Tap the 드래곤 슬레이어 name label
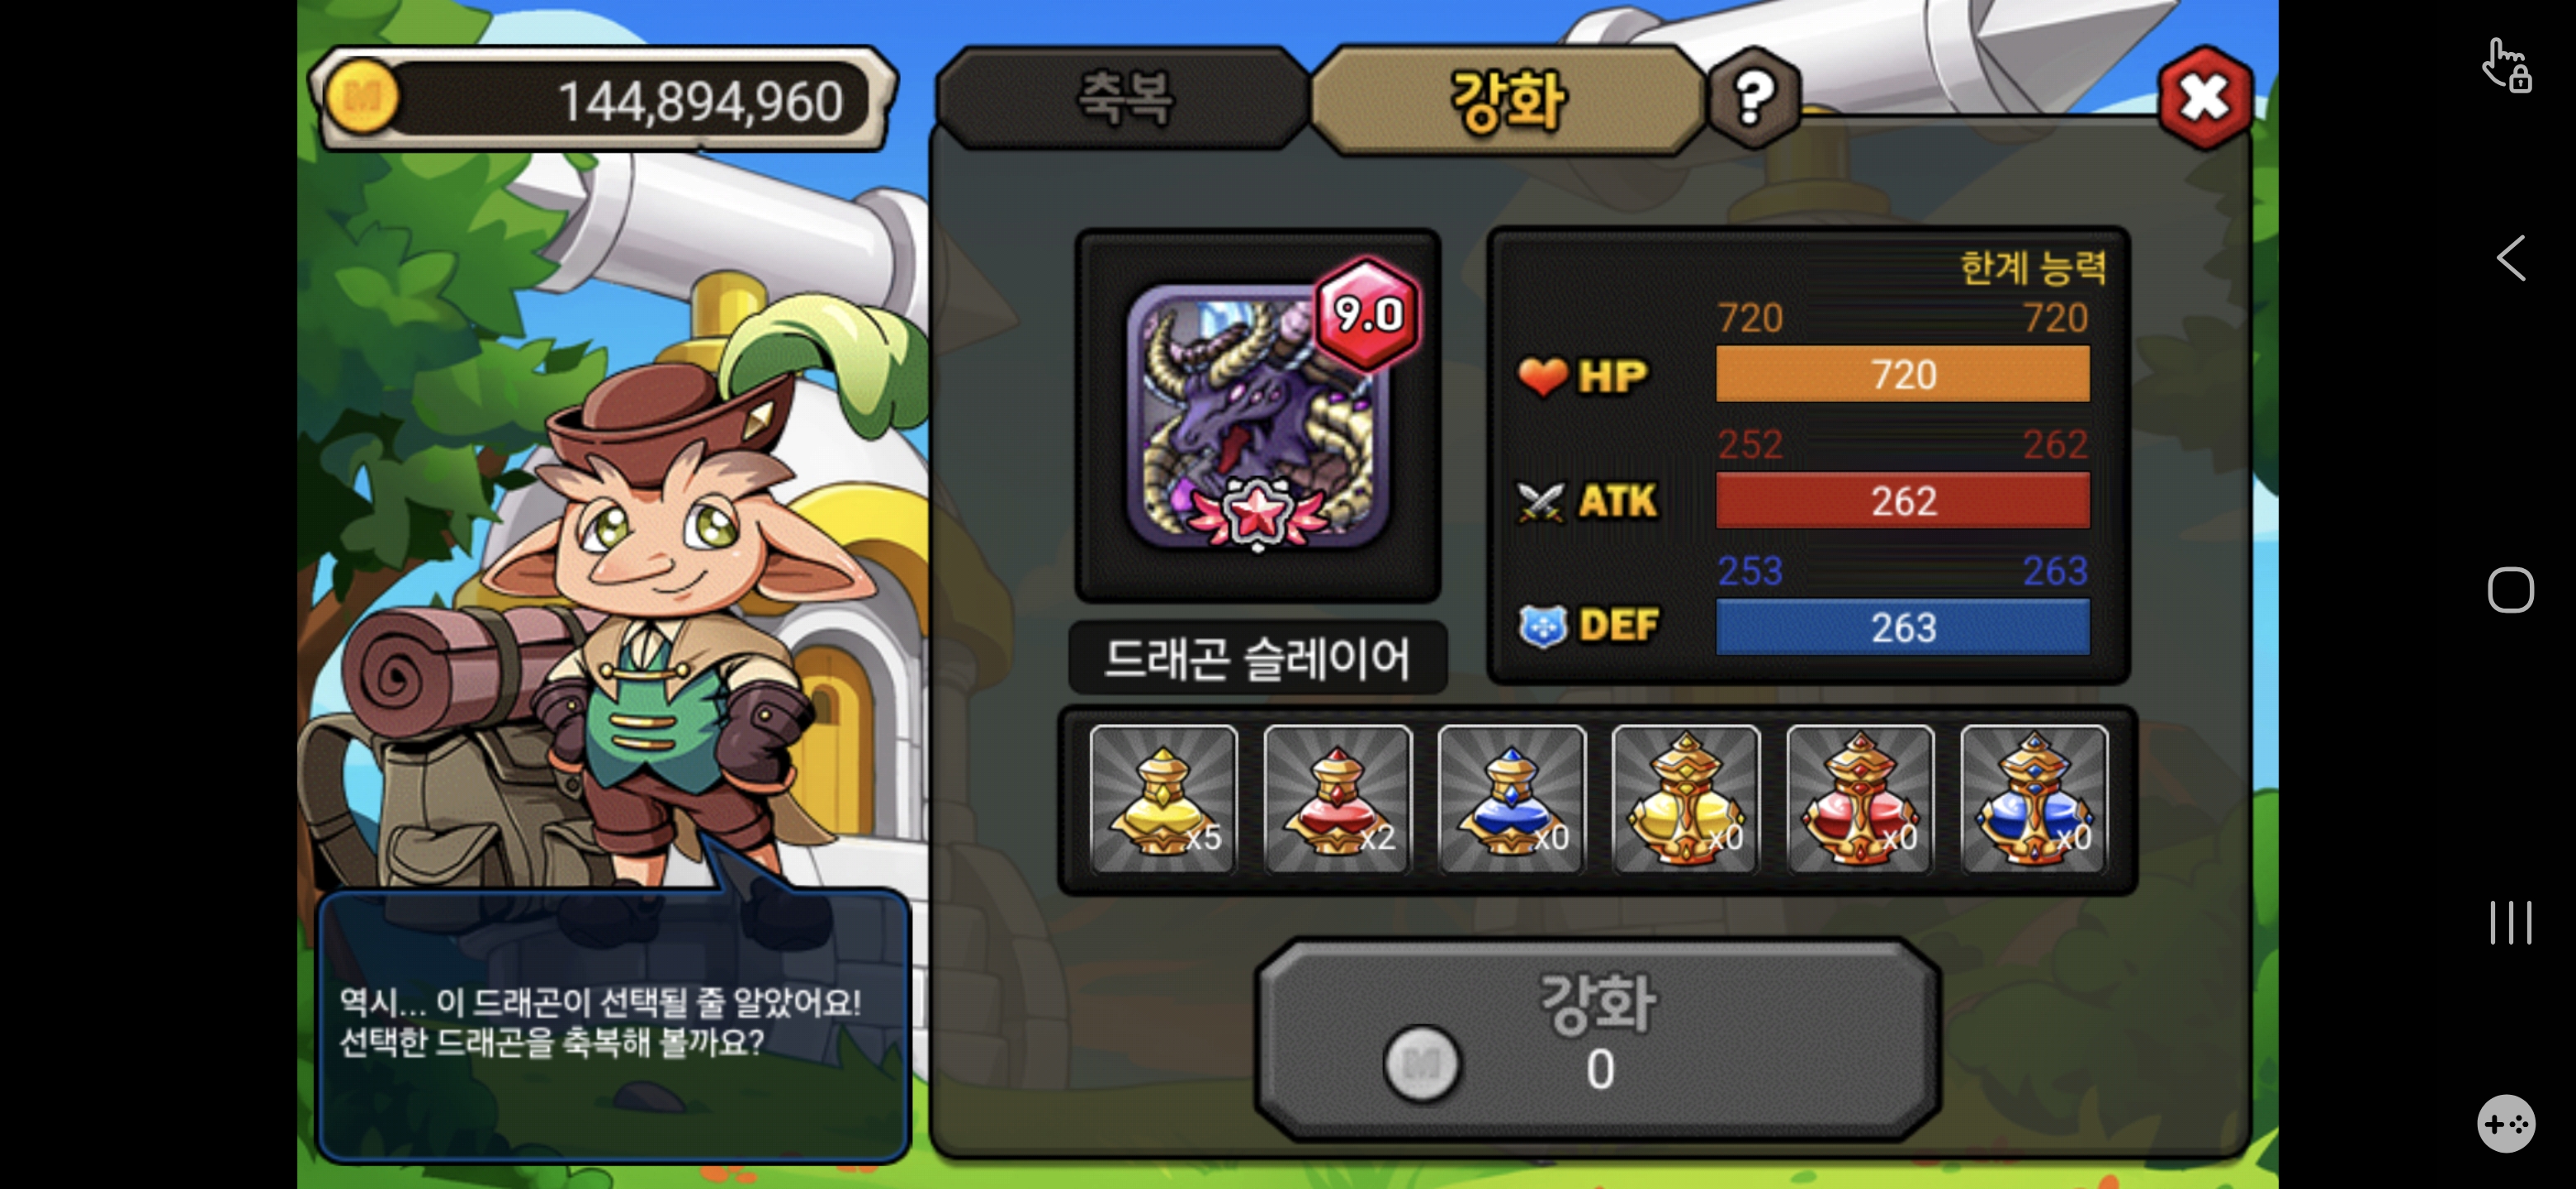2576x1189 pixels. pyautogui.click(x=1257, y=658)
